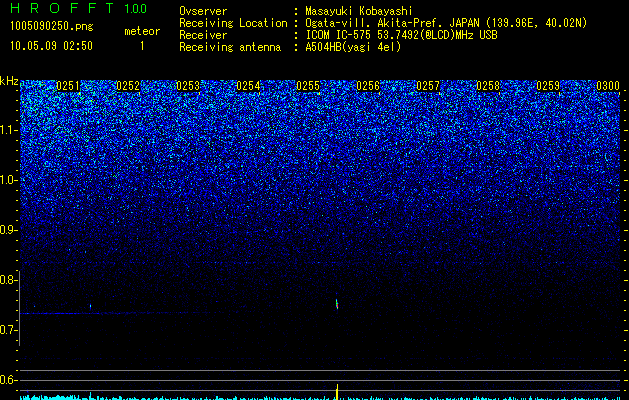Click the 0.7 kHz axis label

coord(9,330)
